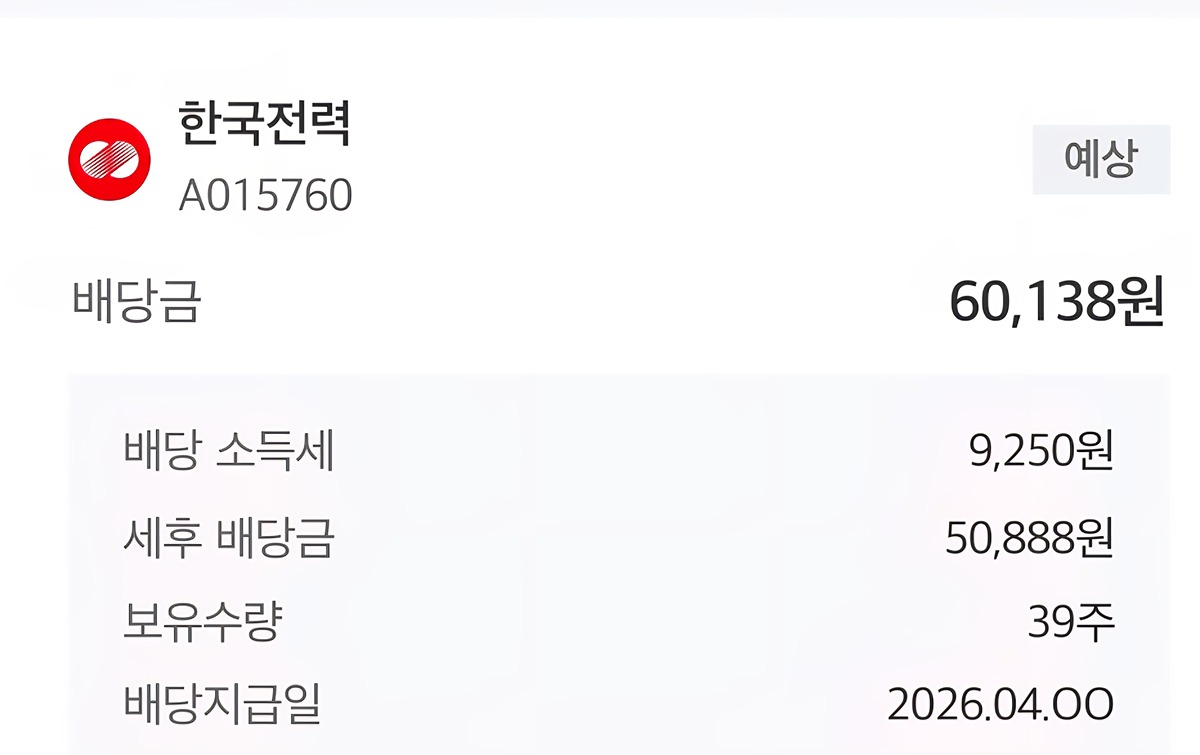Select the 9,250원 tax value
1200x755 pixels.
click(1041, 452)
